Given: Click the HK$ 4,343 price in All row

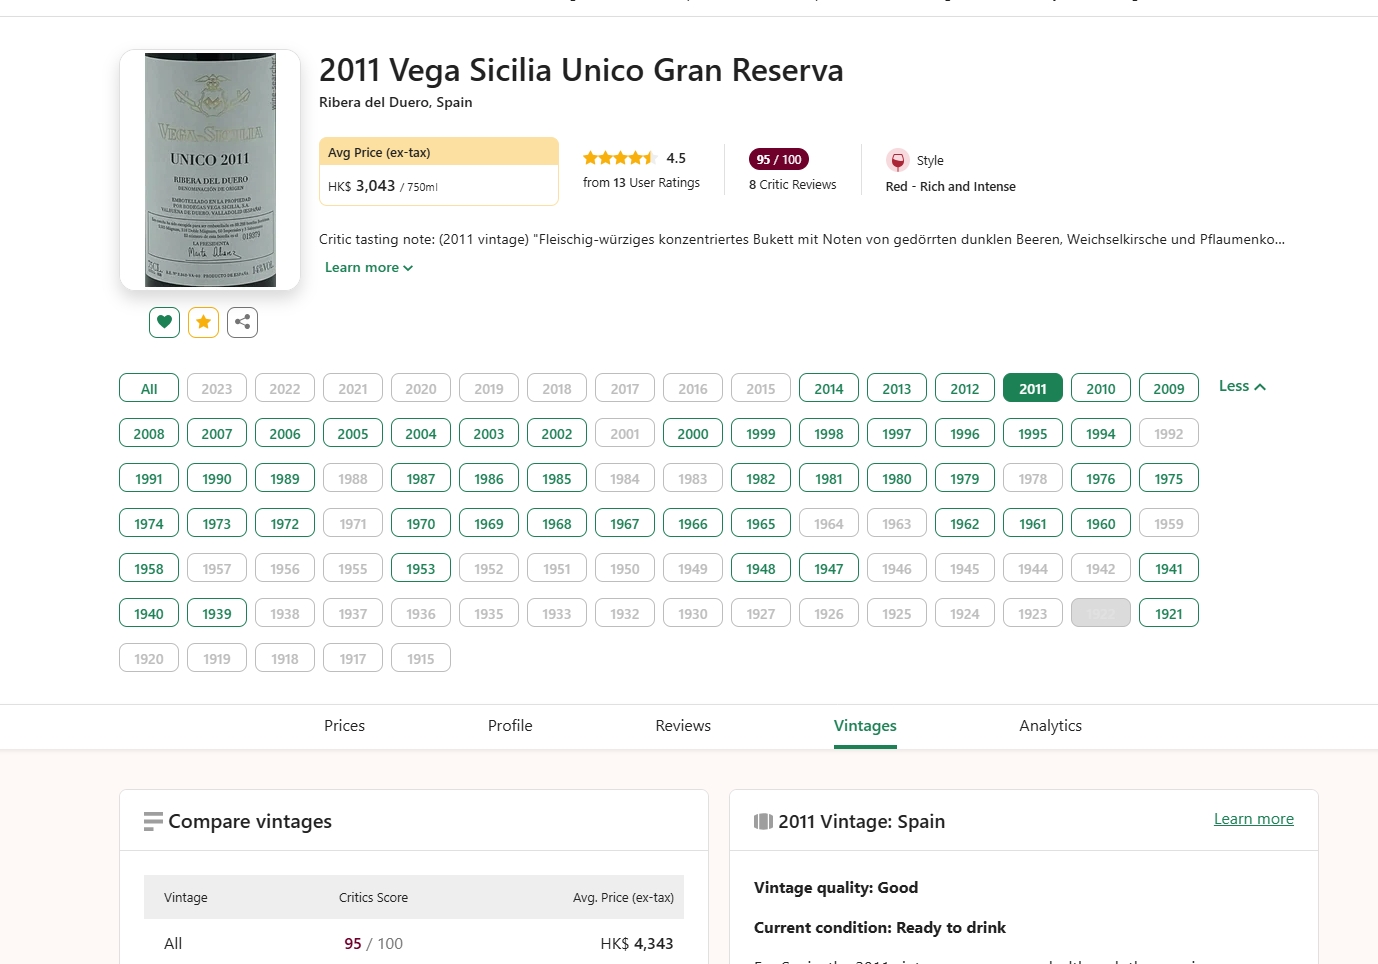Looking at the screenshot, I should (x=637, y=943).
